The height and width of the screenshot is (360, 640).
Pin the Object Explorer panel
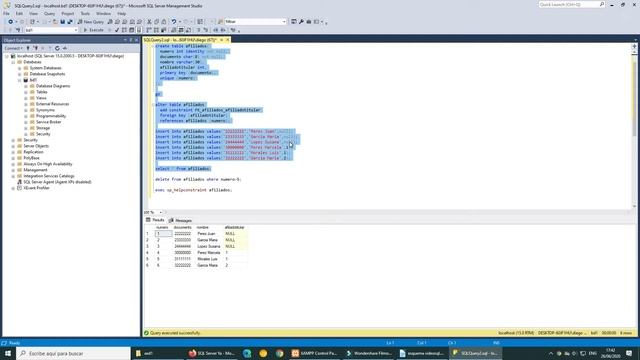tap(131, 40)
